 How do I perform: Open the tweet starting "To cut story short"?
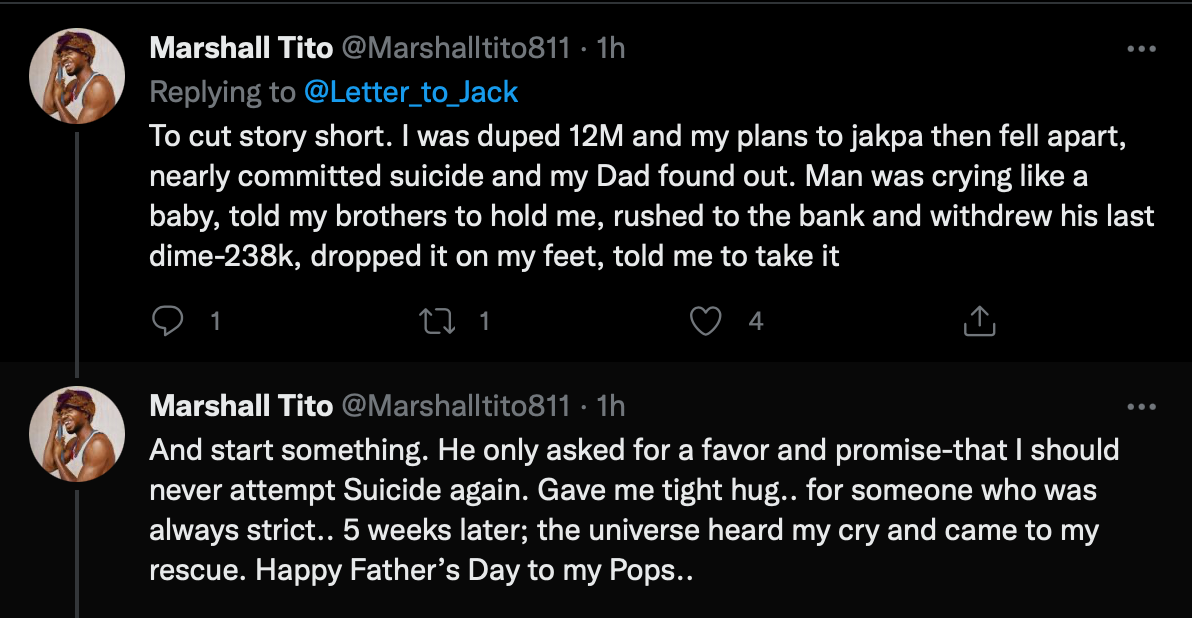point(651,196)
